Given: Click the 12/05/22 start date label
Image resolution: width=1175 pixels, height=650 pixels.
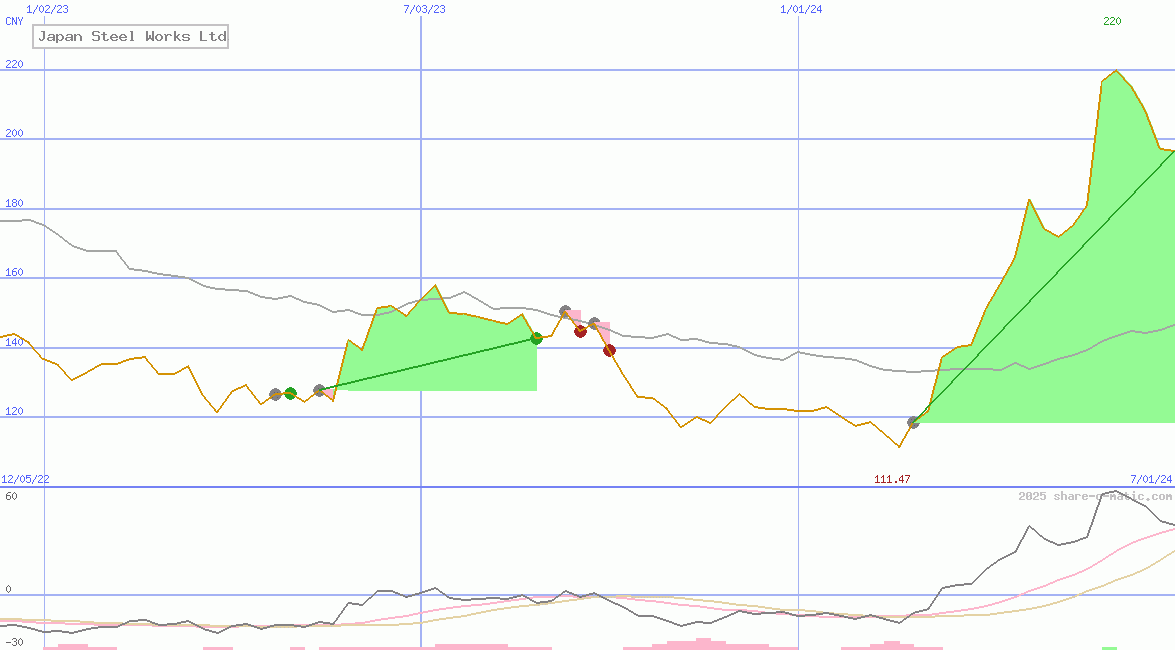Looking at the screenshot, I should click(x=25, y=480).
